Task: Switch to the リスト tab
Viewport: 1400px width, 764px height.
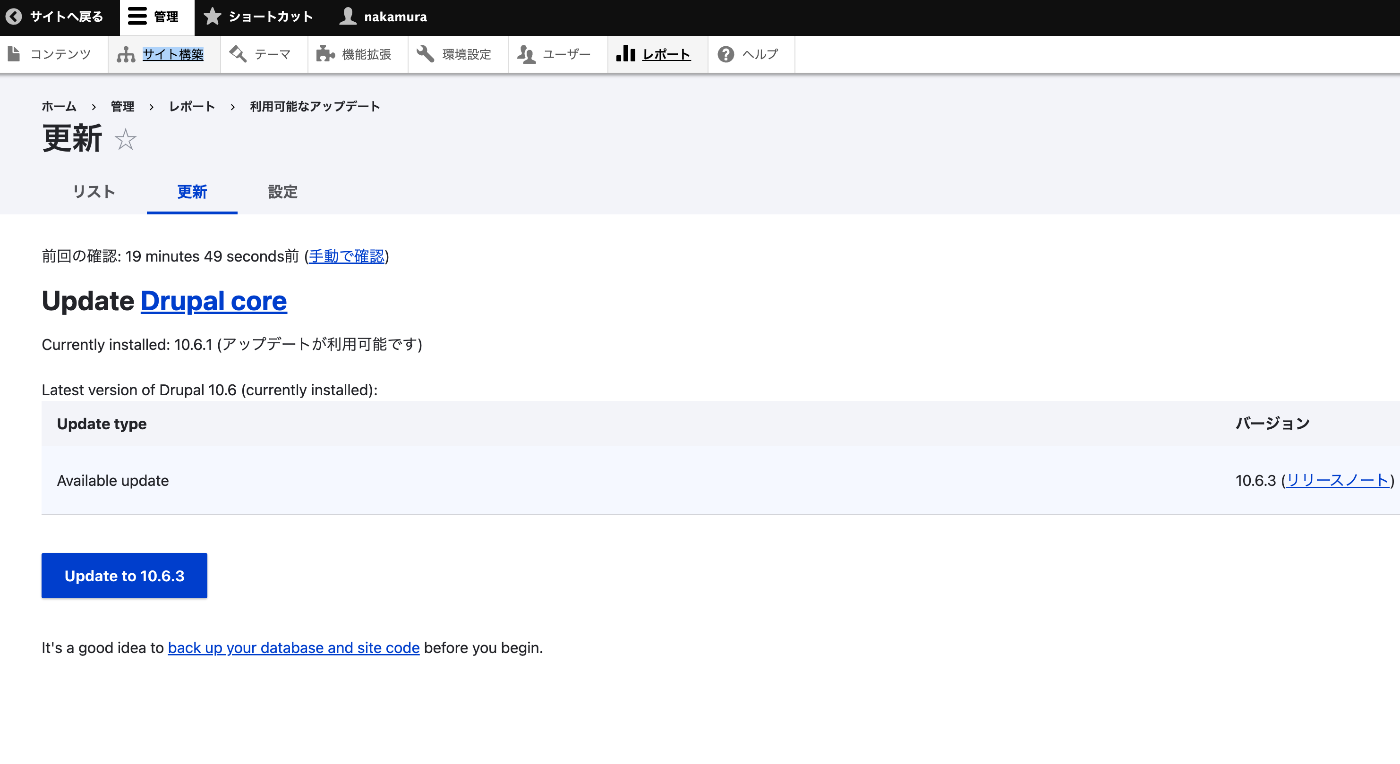Action: click(94, 192)
